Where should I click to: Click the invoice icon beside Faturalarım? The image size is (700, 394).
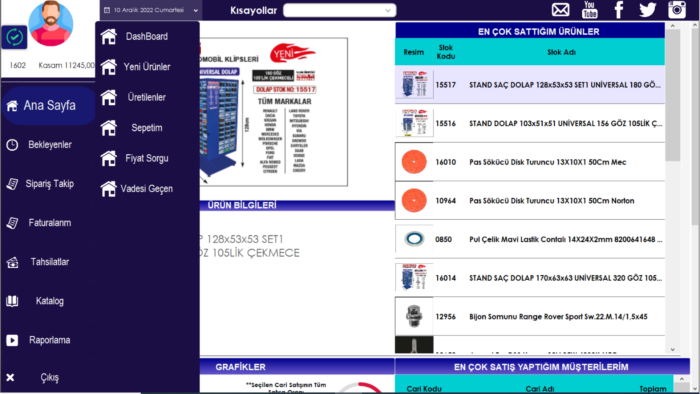click(12, 223)
